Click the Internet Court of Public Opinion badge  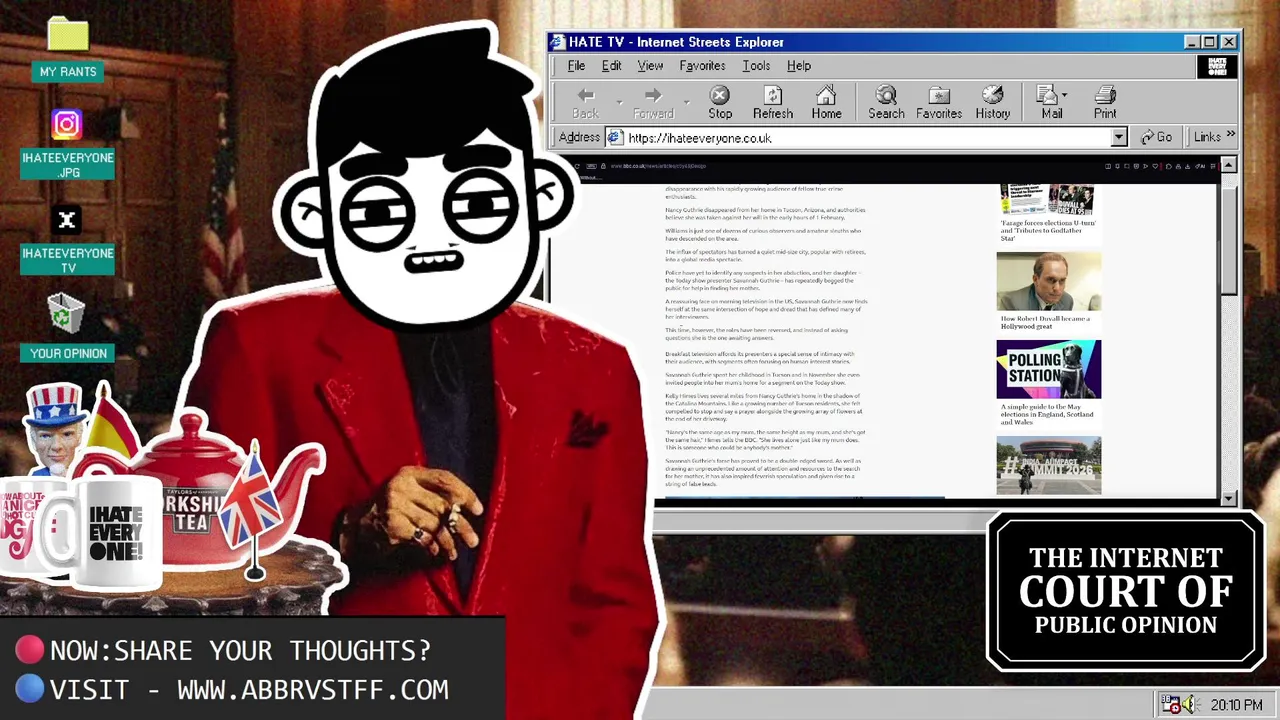tap(1125, 591)
